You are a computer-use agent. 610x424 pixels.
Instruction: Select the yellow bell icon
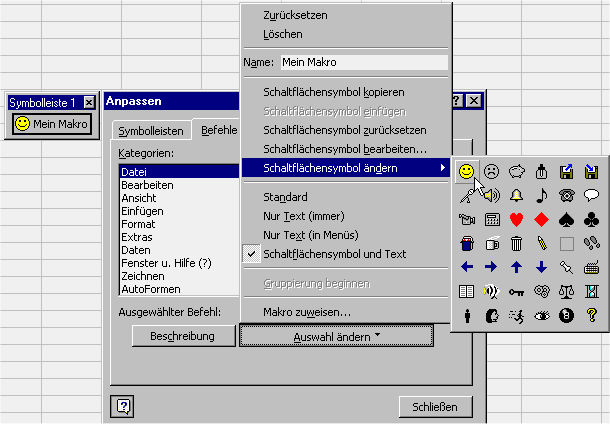point(516,196)
